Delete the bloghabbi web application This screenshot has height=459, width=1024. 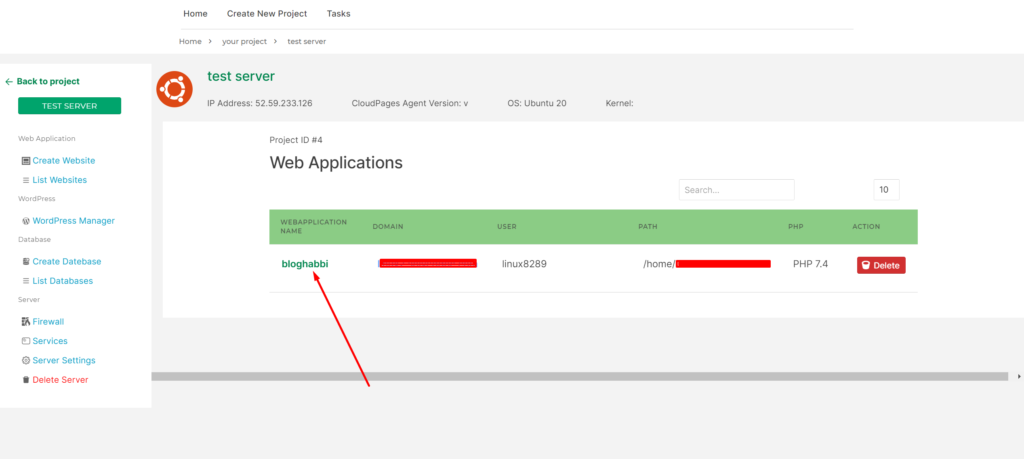pyautogui.click(x=881, y=265)
